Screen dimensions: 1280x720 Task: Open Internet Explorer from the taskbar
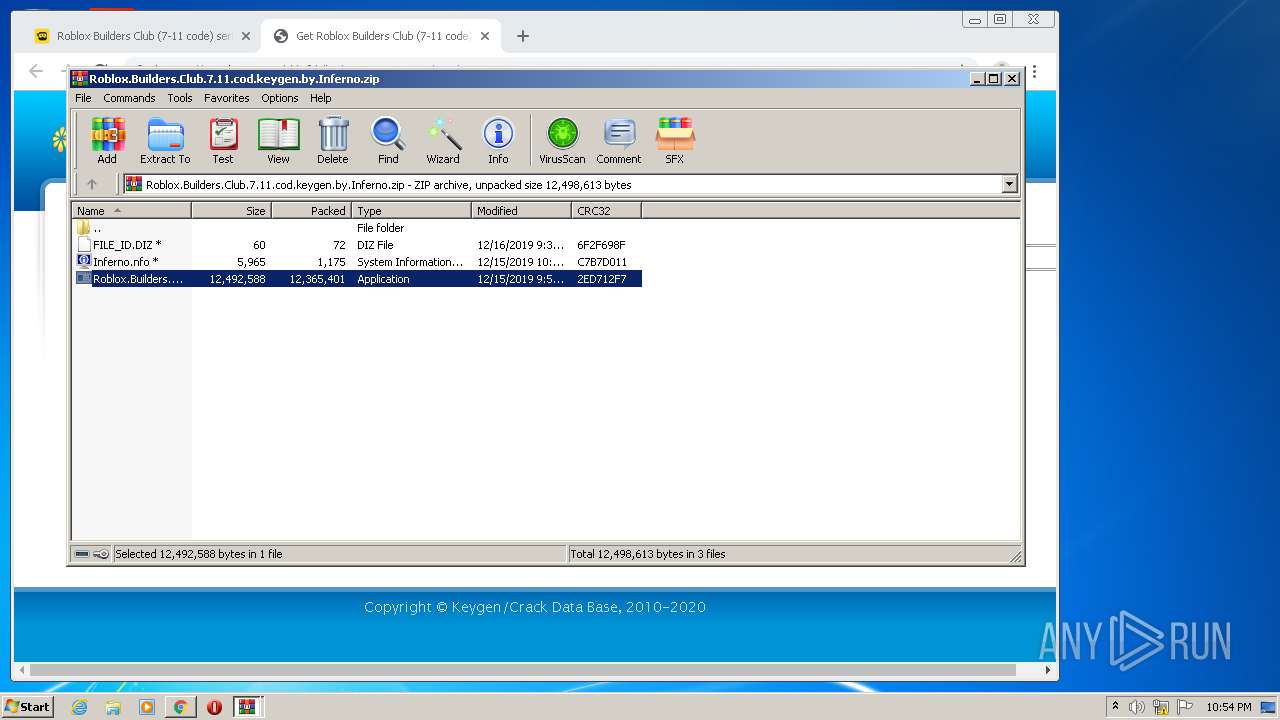[80, 707]
